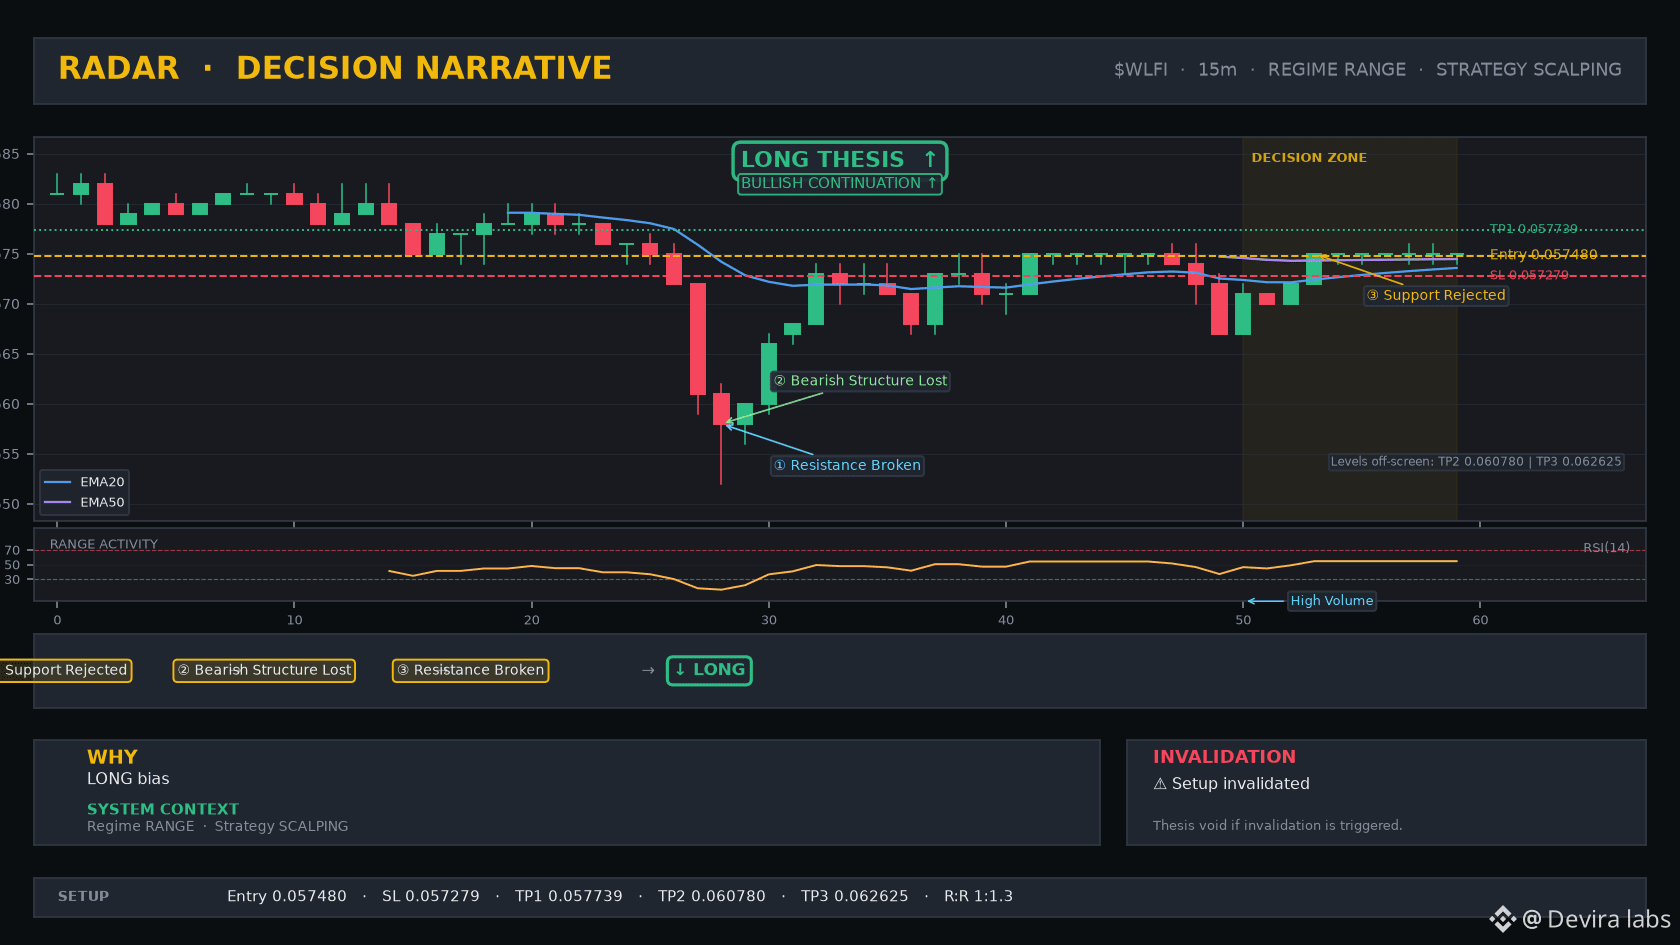Click the EMA50 legend entry

[x=84, y=503]
